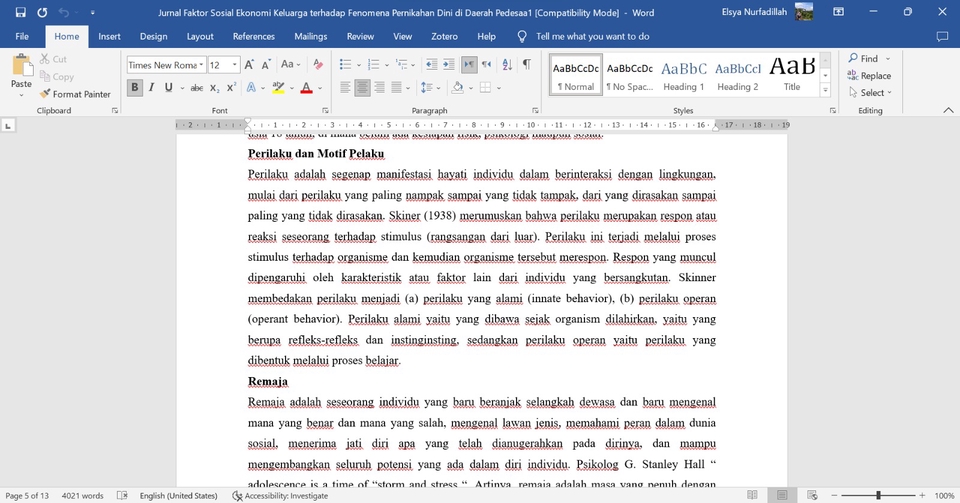Check proofing errors icon in status bar
This screenshot has height=503, width=960.
[x=122, y=496]
